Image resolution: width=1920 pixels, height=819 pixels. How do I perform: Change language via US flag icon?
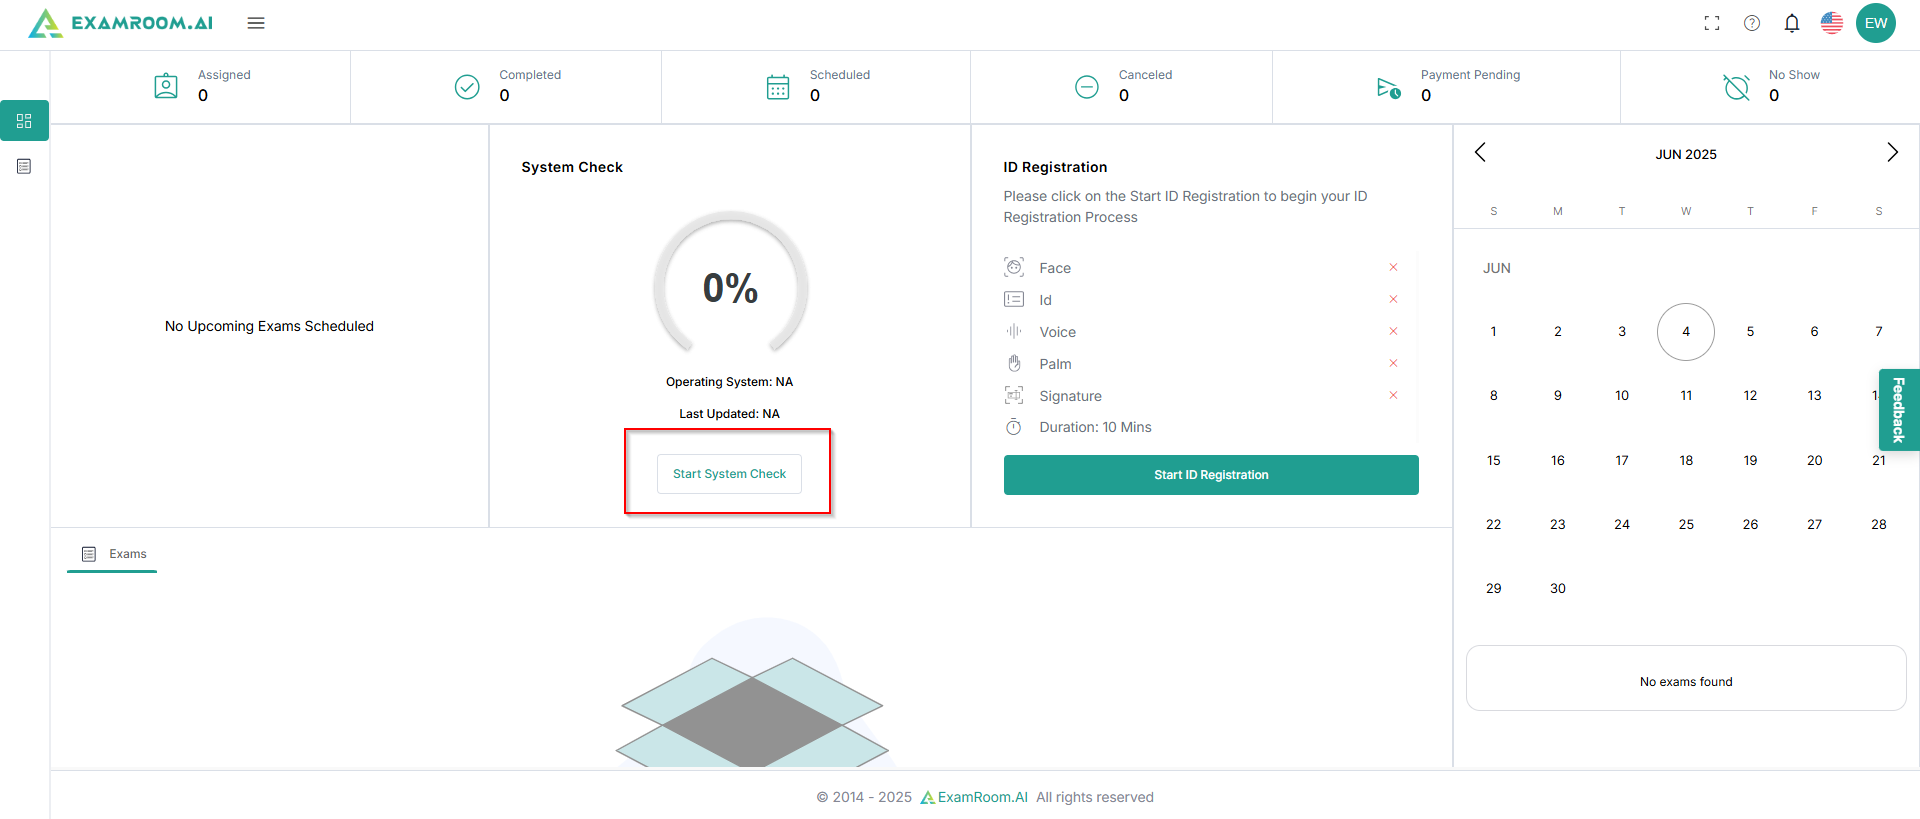[1832, 23]
